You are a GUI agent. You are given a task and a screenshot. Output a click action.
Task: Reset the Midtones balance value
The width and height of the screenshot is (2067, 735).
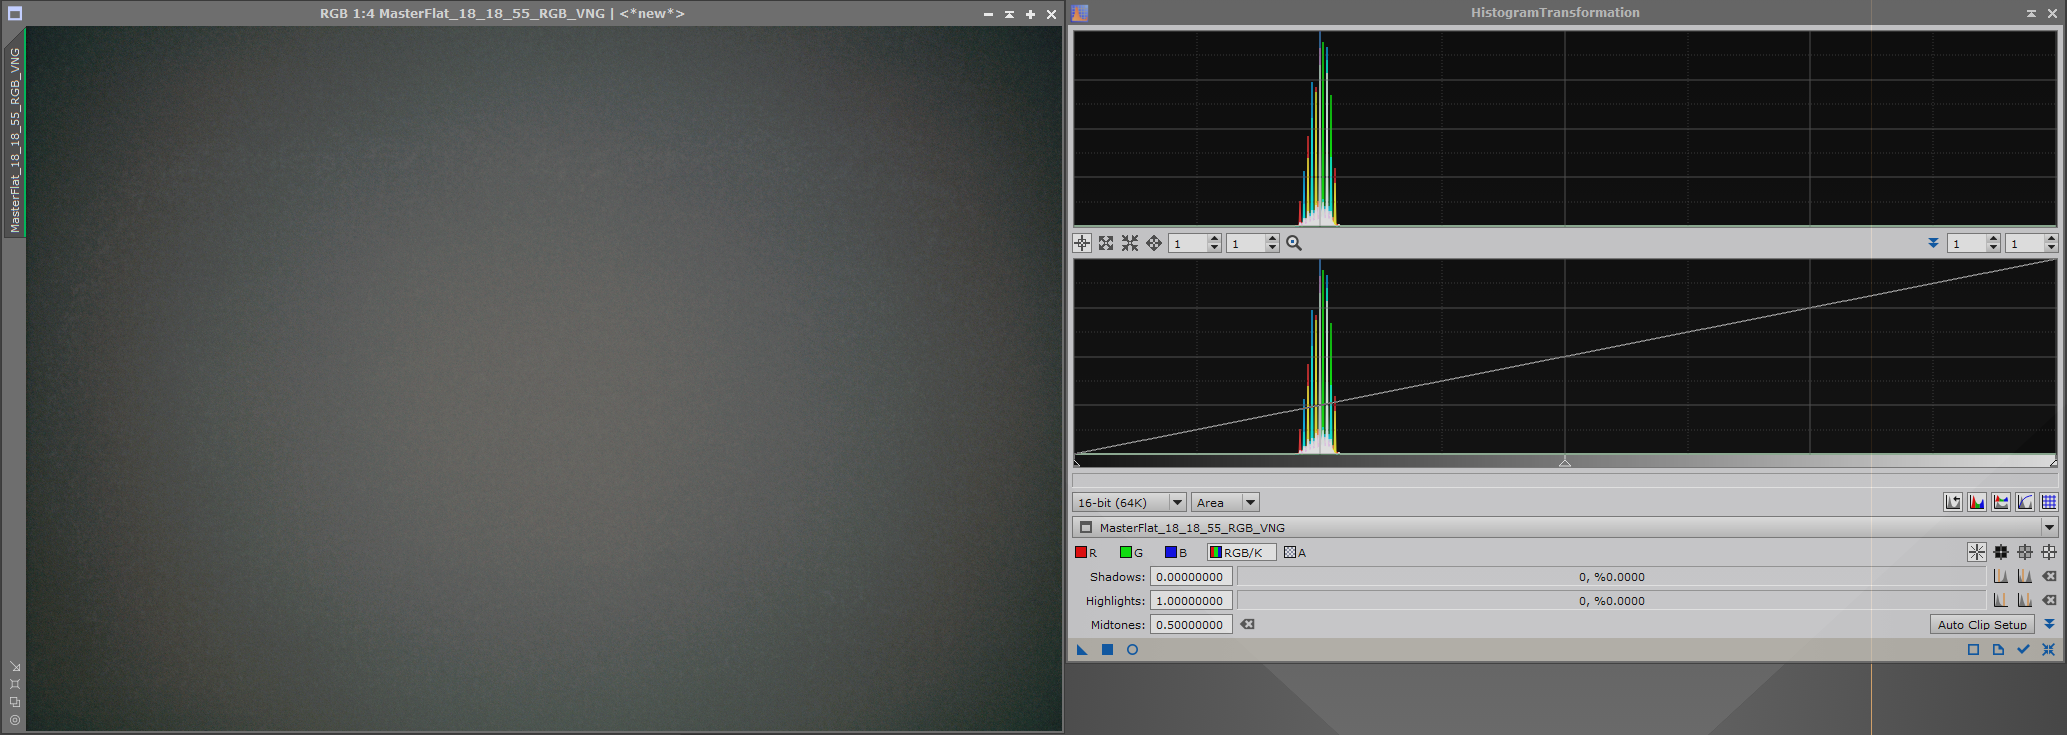pyautogui.click(x=1247, y=624)
